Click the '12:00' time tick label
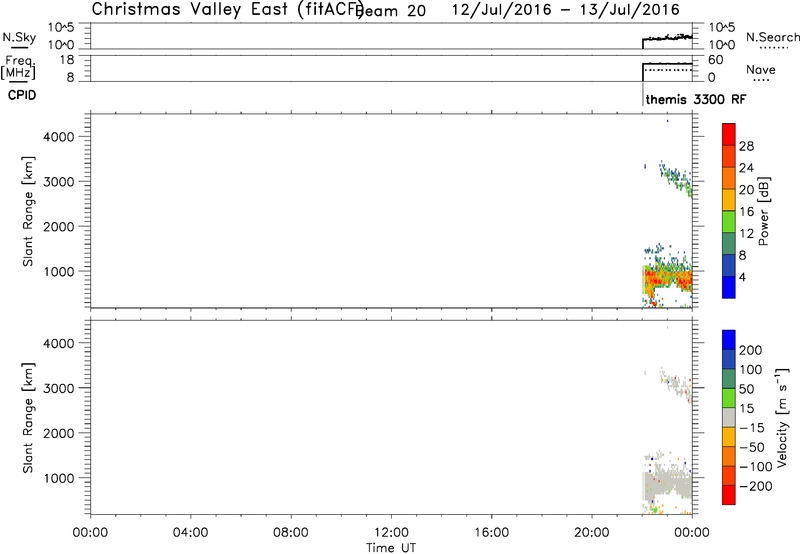The width and height of the screenshot is (800, 554). pyautogui.click(x=391, y=533)
